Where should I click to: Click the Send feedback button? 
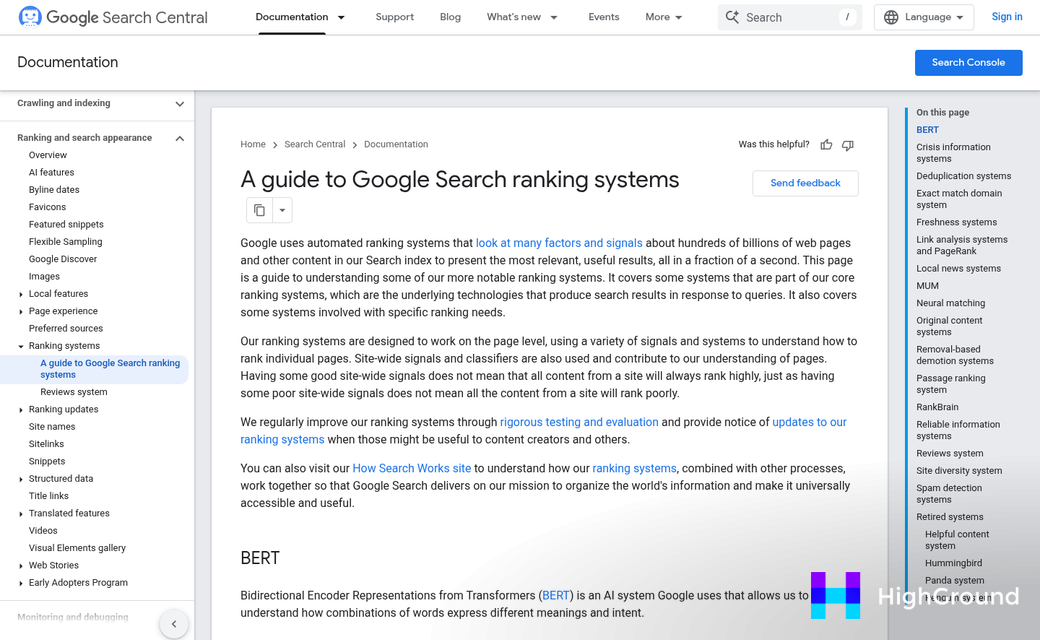click(x=805, y=183)
